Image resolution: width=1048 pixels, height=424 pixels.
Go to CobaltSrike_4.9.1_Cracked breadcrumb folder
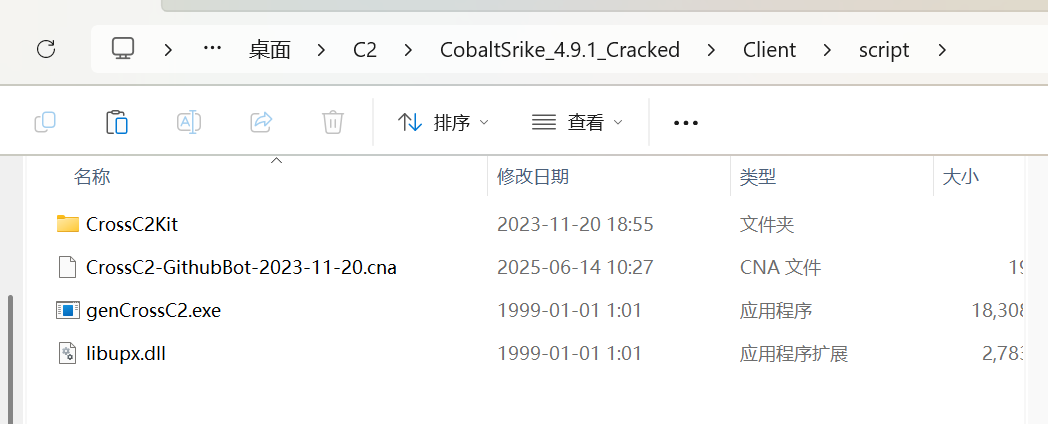[x=560, y=50]
